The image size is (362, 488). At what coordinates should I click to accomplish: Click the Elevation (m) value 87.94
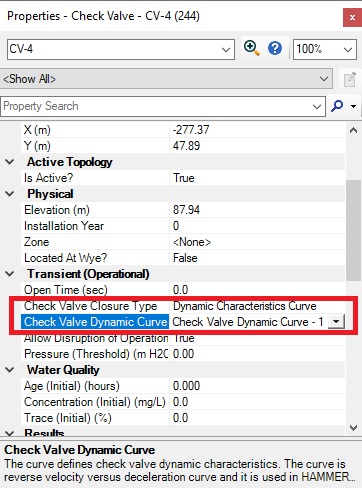tap(186, 210)
